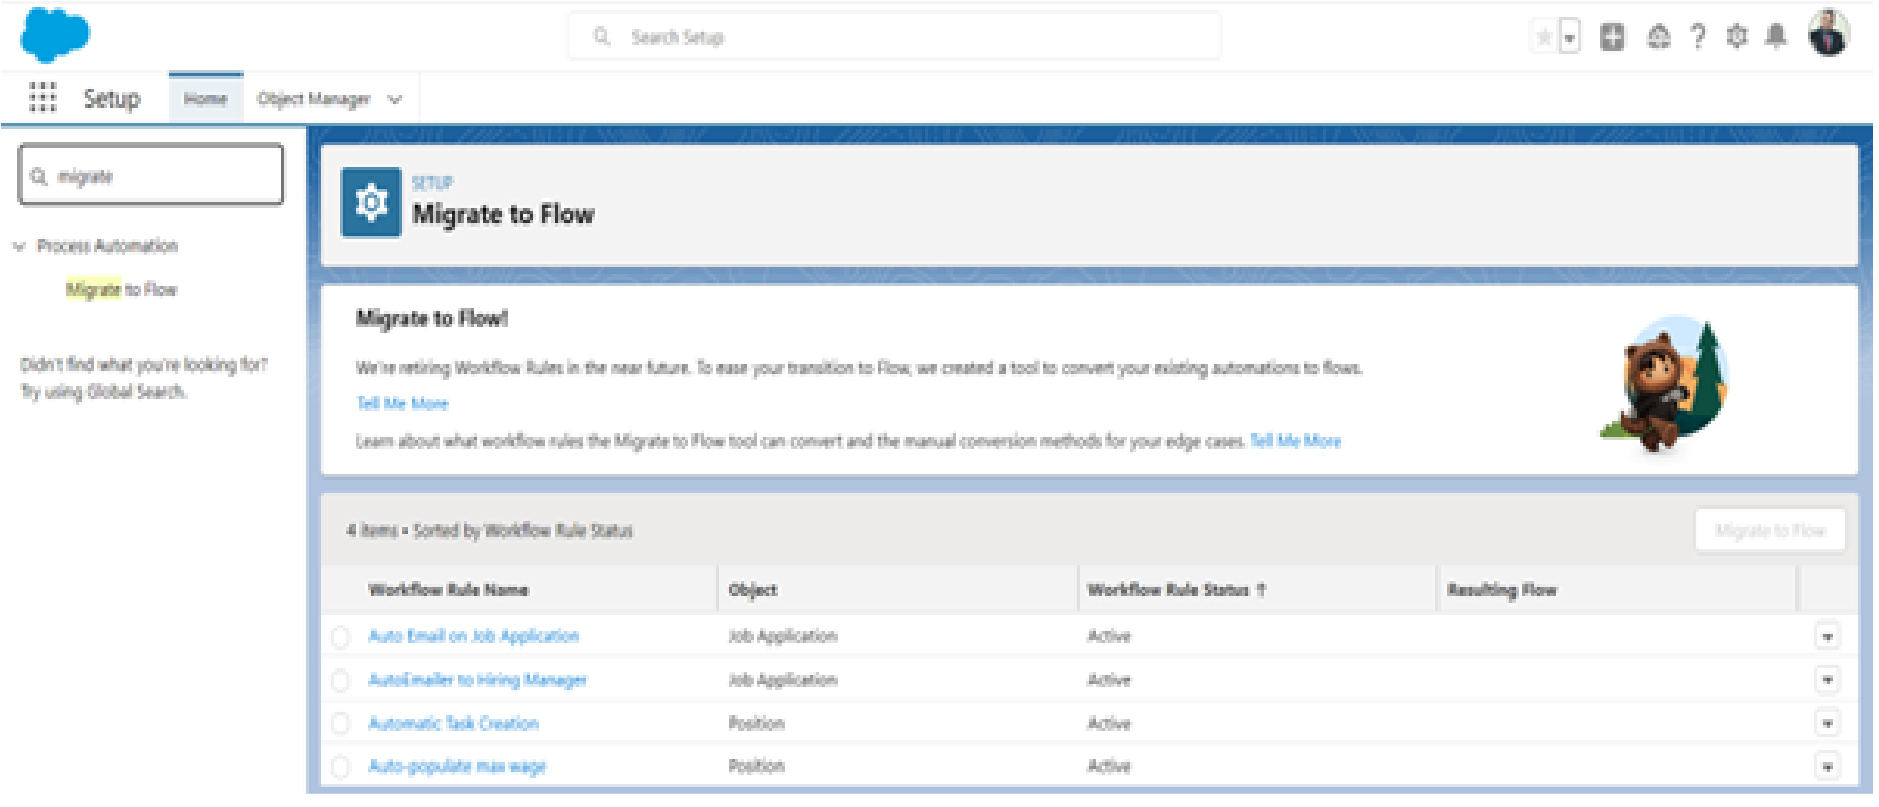This screenshot has width=1879, height=807.
Task: Collapse the Process Automation section
Action: coord(19,246)
